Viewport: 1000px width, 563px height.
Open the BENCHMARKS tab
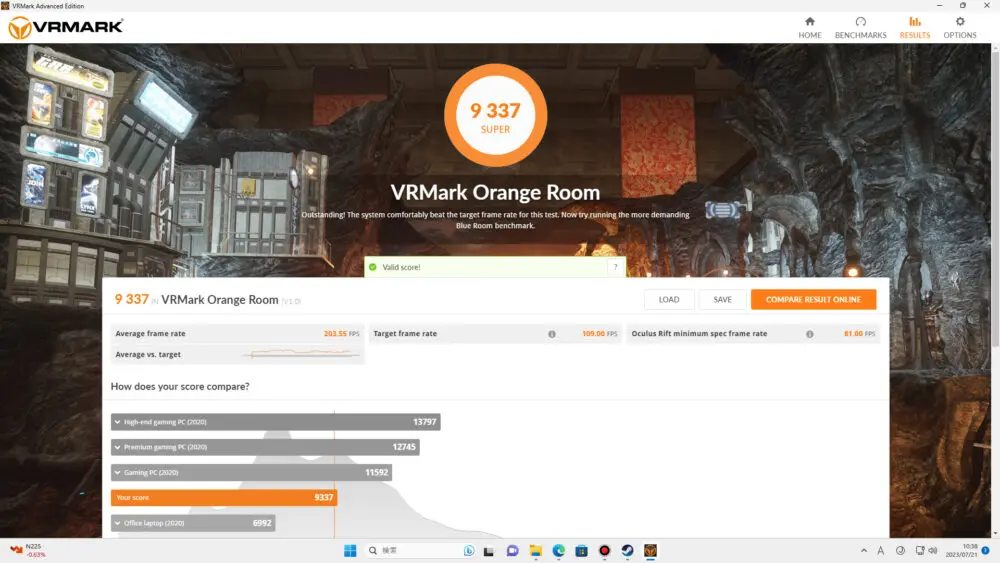tap(860, 27)
